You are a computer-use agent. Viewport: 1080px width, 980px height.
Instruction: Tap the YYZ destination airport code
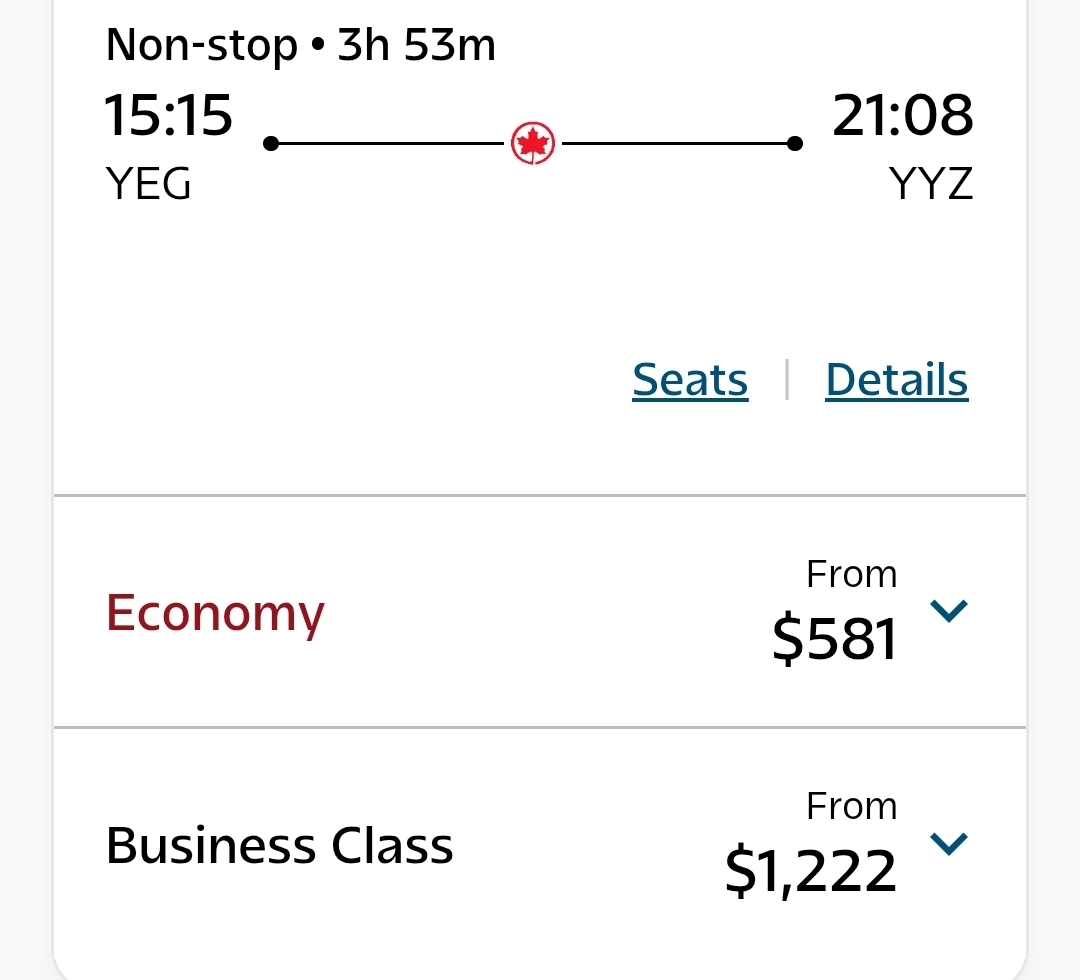930,184
